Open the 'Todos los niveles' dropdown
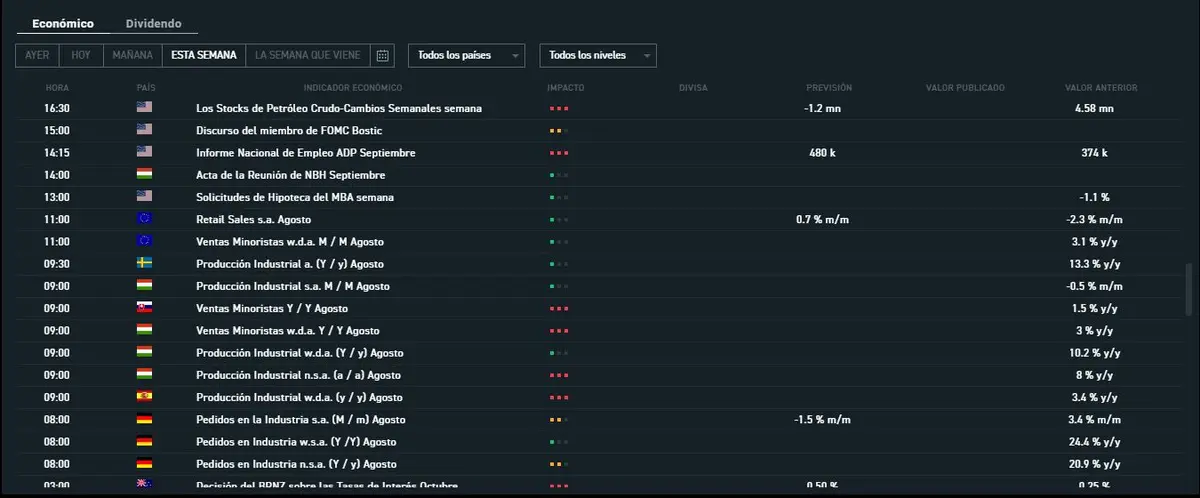 (x=597, y=56)
